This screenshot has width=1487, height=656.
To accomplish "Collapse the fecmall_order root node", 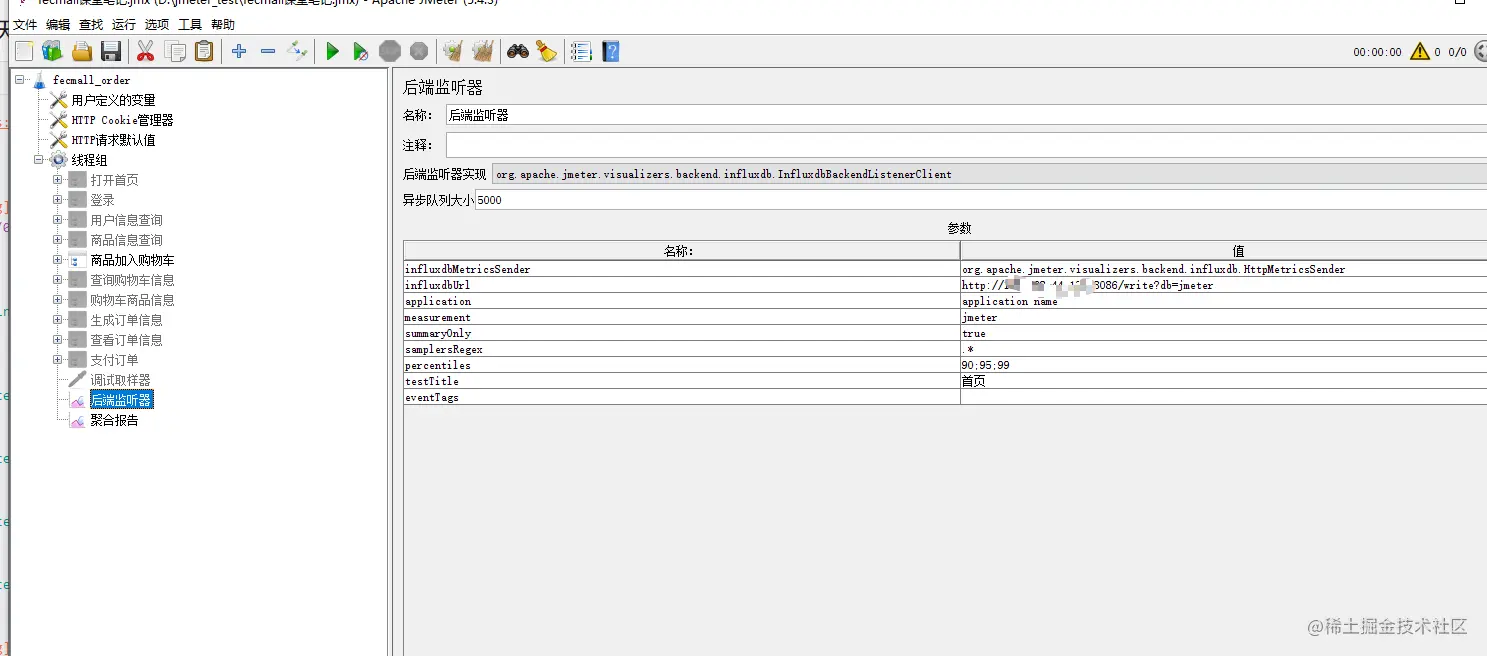I will [19, 80].
